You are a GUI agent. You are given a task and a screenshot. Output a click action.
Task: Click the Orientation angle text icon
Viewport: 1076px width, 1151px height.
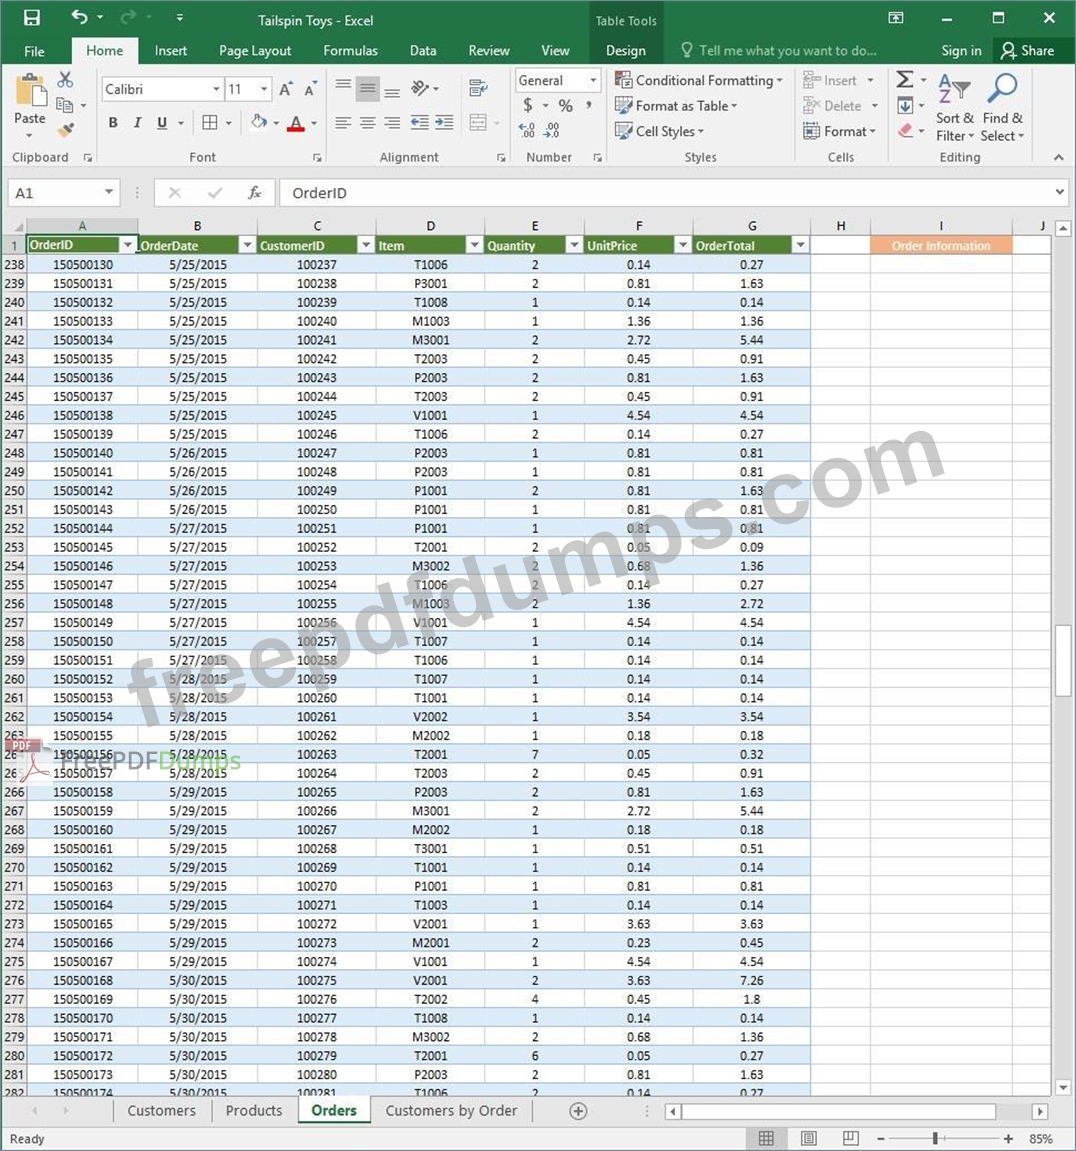click(420, 88)
